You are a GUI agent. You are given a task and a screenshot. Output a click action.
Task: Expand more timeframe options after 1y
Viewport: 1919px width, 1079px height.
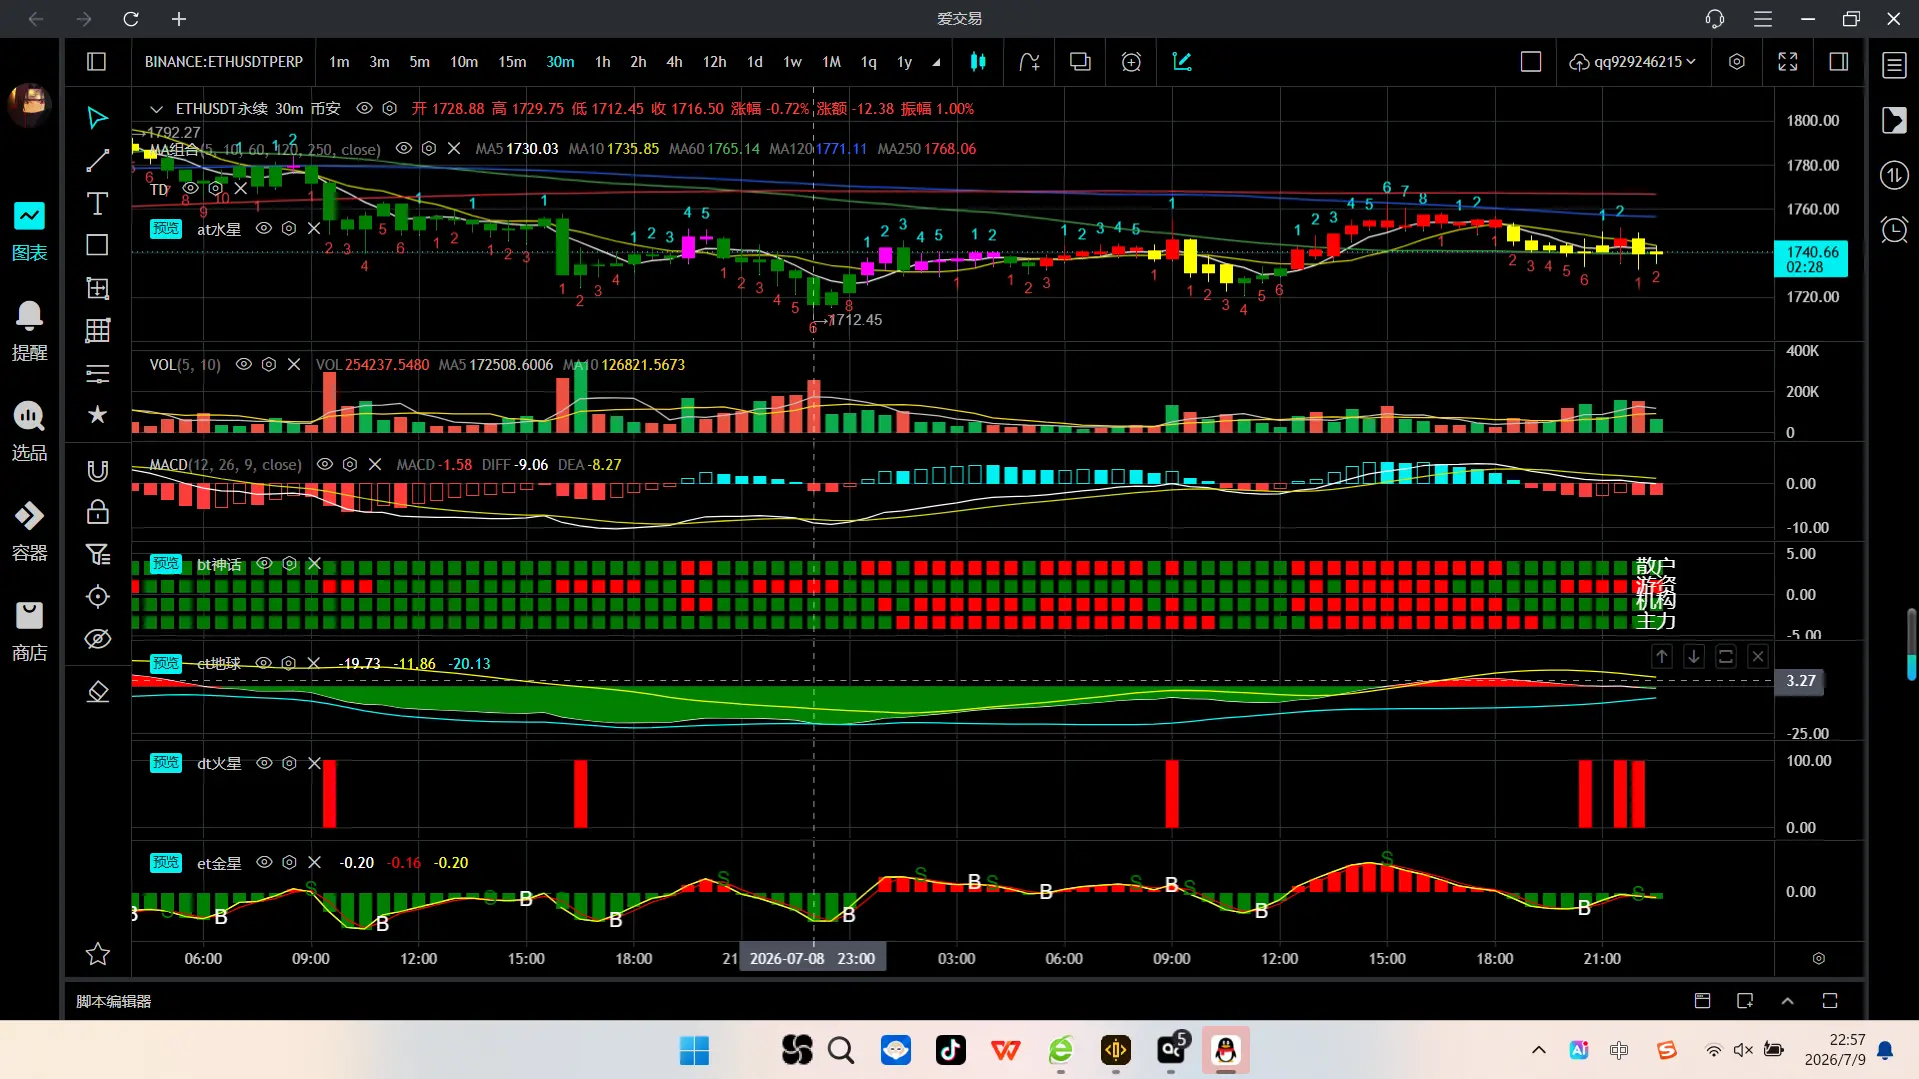point(936,62)
